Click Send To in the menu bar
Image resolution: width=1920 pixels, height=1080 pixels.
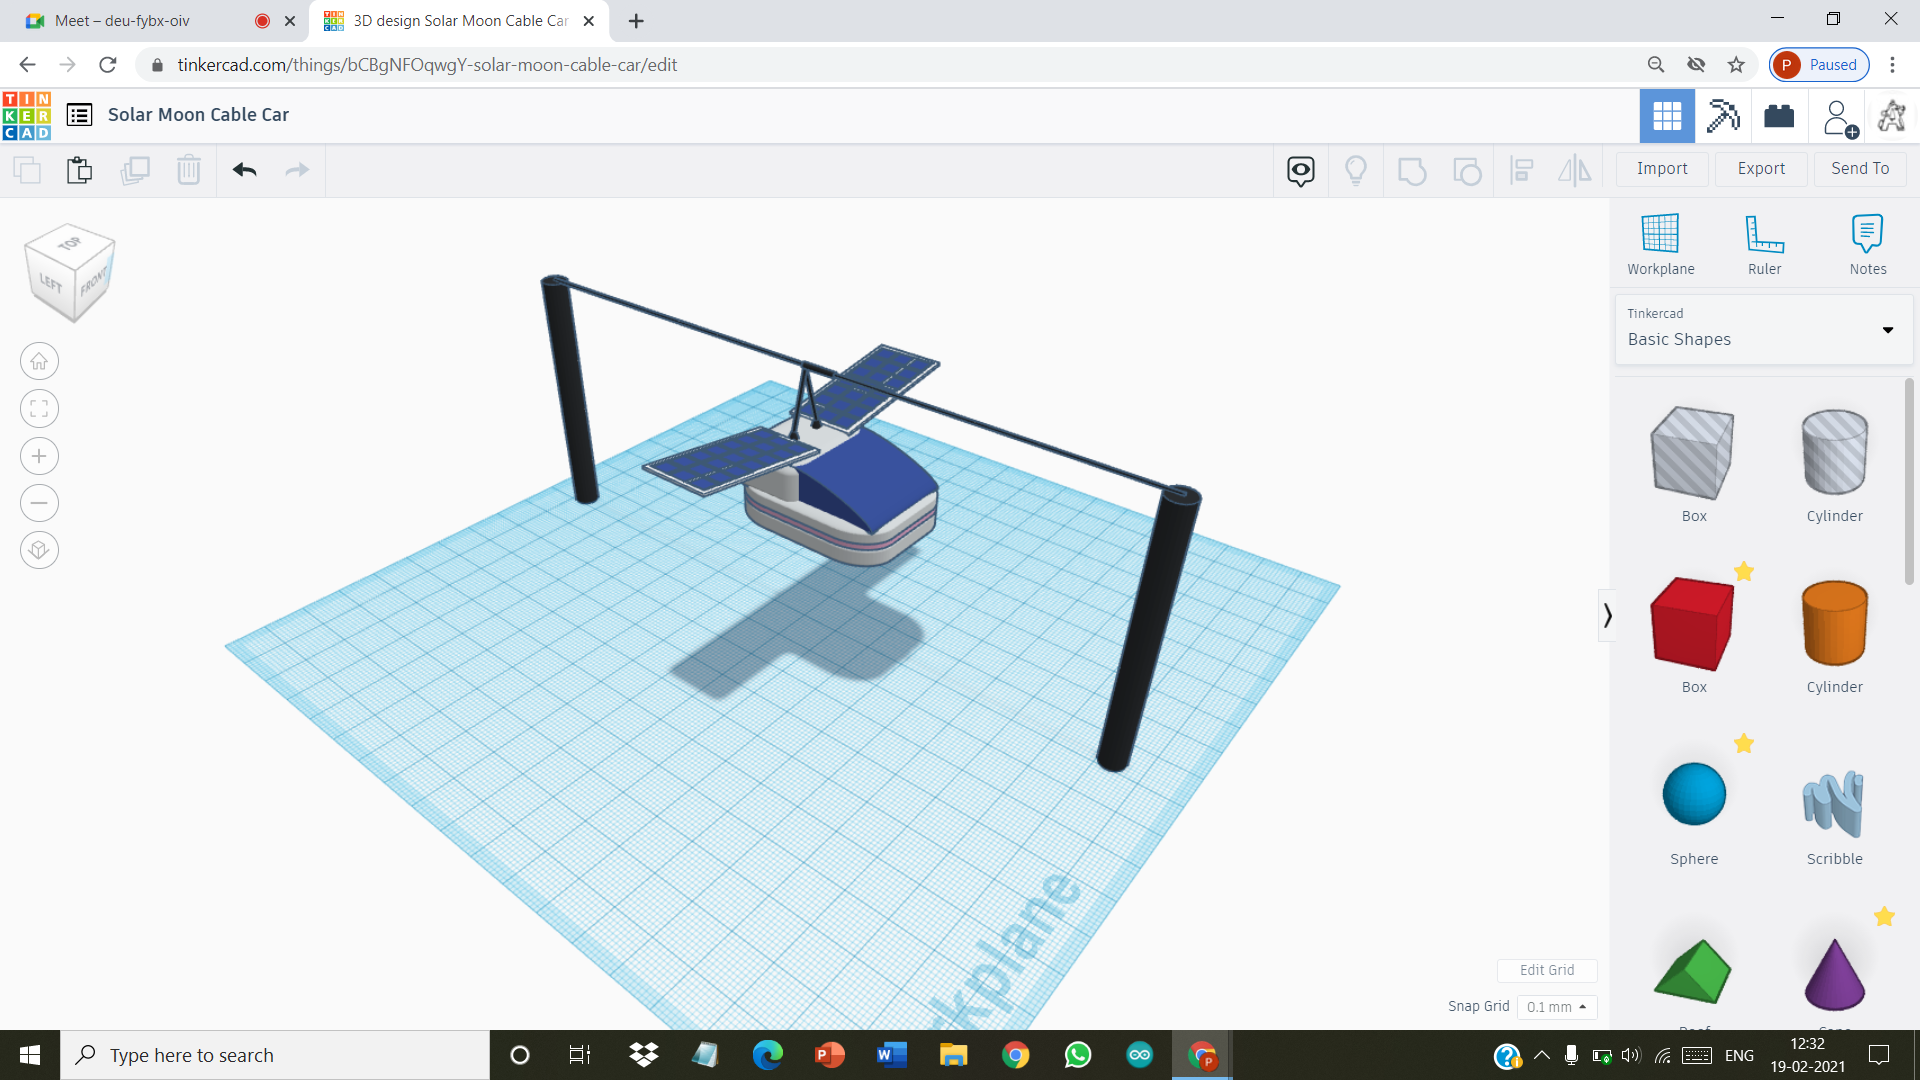click(1859, 168)
